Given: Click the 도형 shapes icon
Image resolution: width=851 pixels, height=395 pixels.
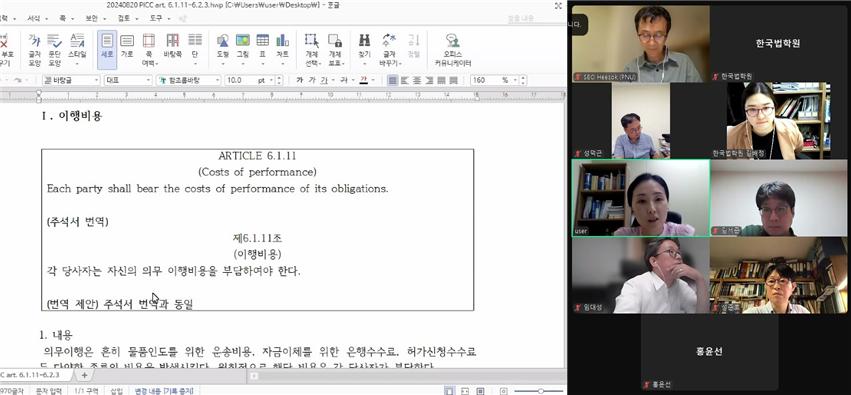Looking at the screenshot, I should pyautogui.click(x=223, y=46).
